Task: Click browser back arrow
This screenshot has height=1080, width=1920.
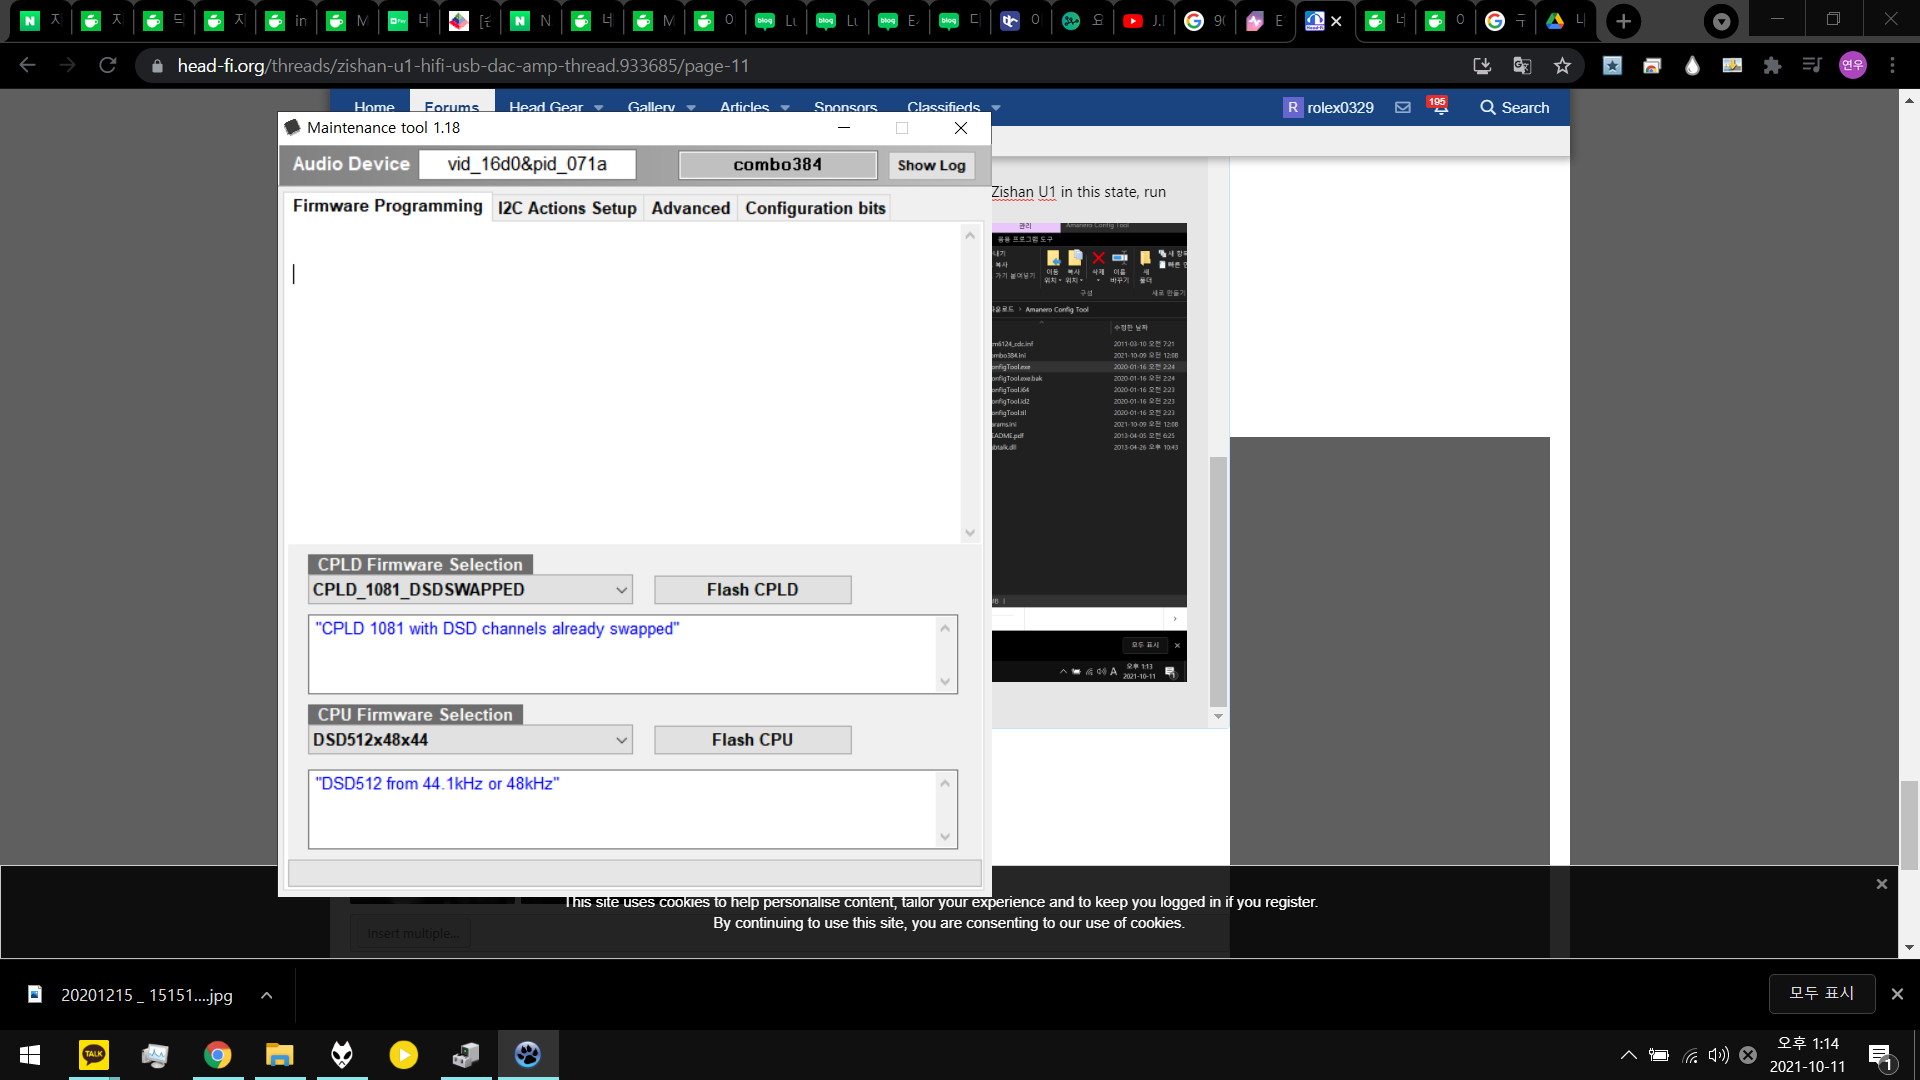Action: coord(27,65)
